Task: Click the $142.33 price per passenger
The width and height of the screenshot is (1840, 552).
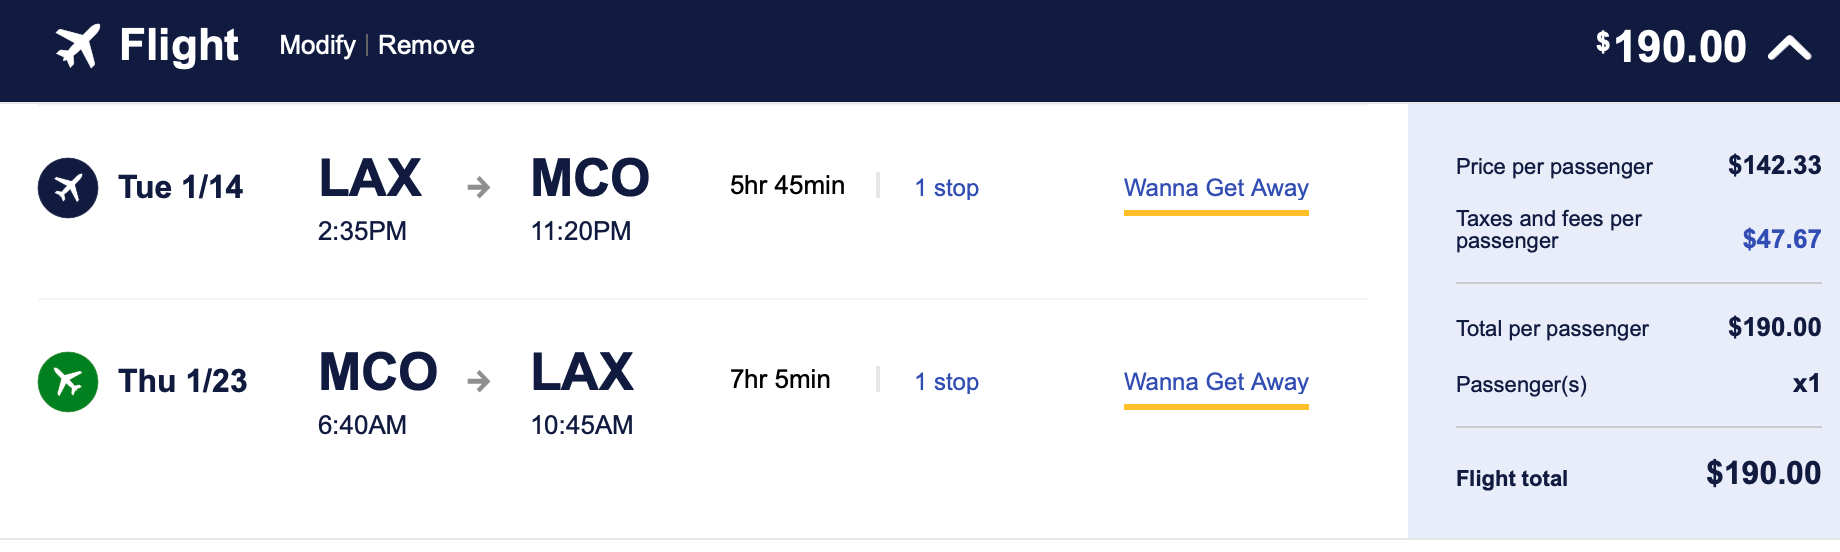Action: pos(1774,165)
